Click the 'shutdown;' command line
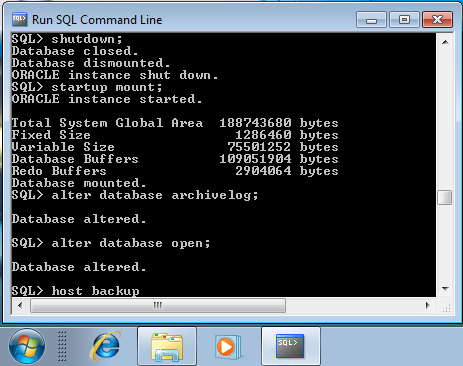Viewport: 463px width, 366px height. coord(67,39)
